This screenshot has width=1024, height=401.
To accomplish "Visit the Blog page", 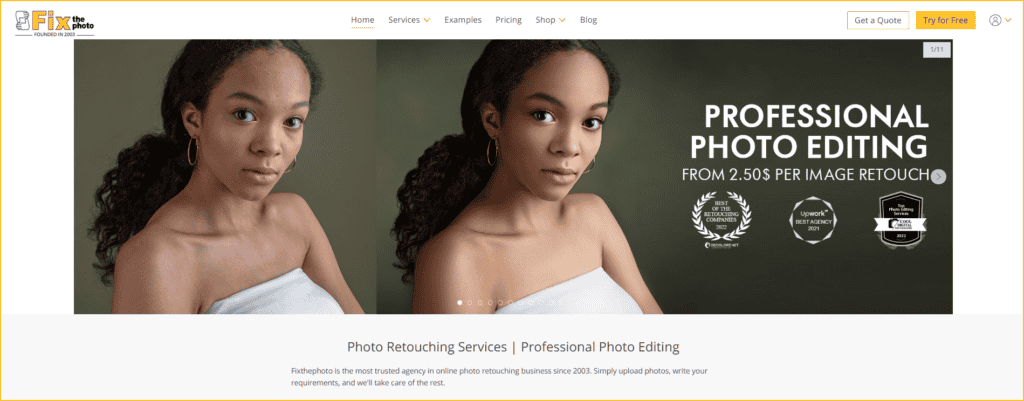I will (588, 20).
